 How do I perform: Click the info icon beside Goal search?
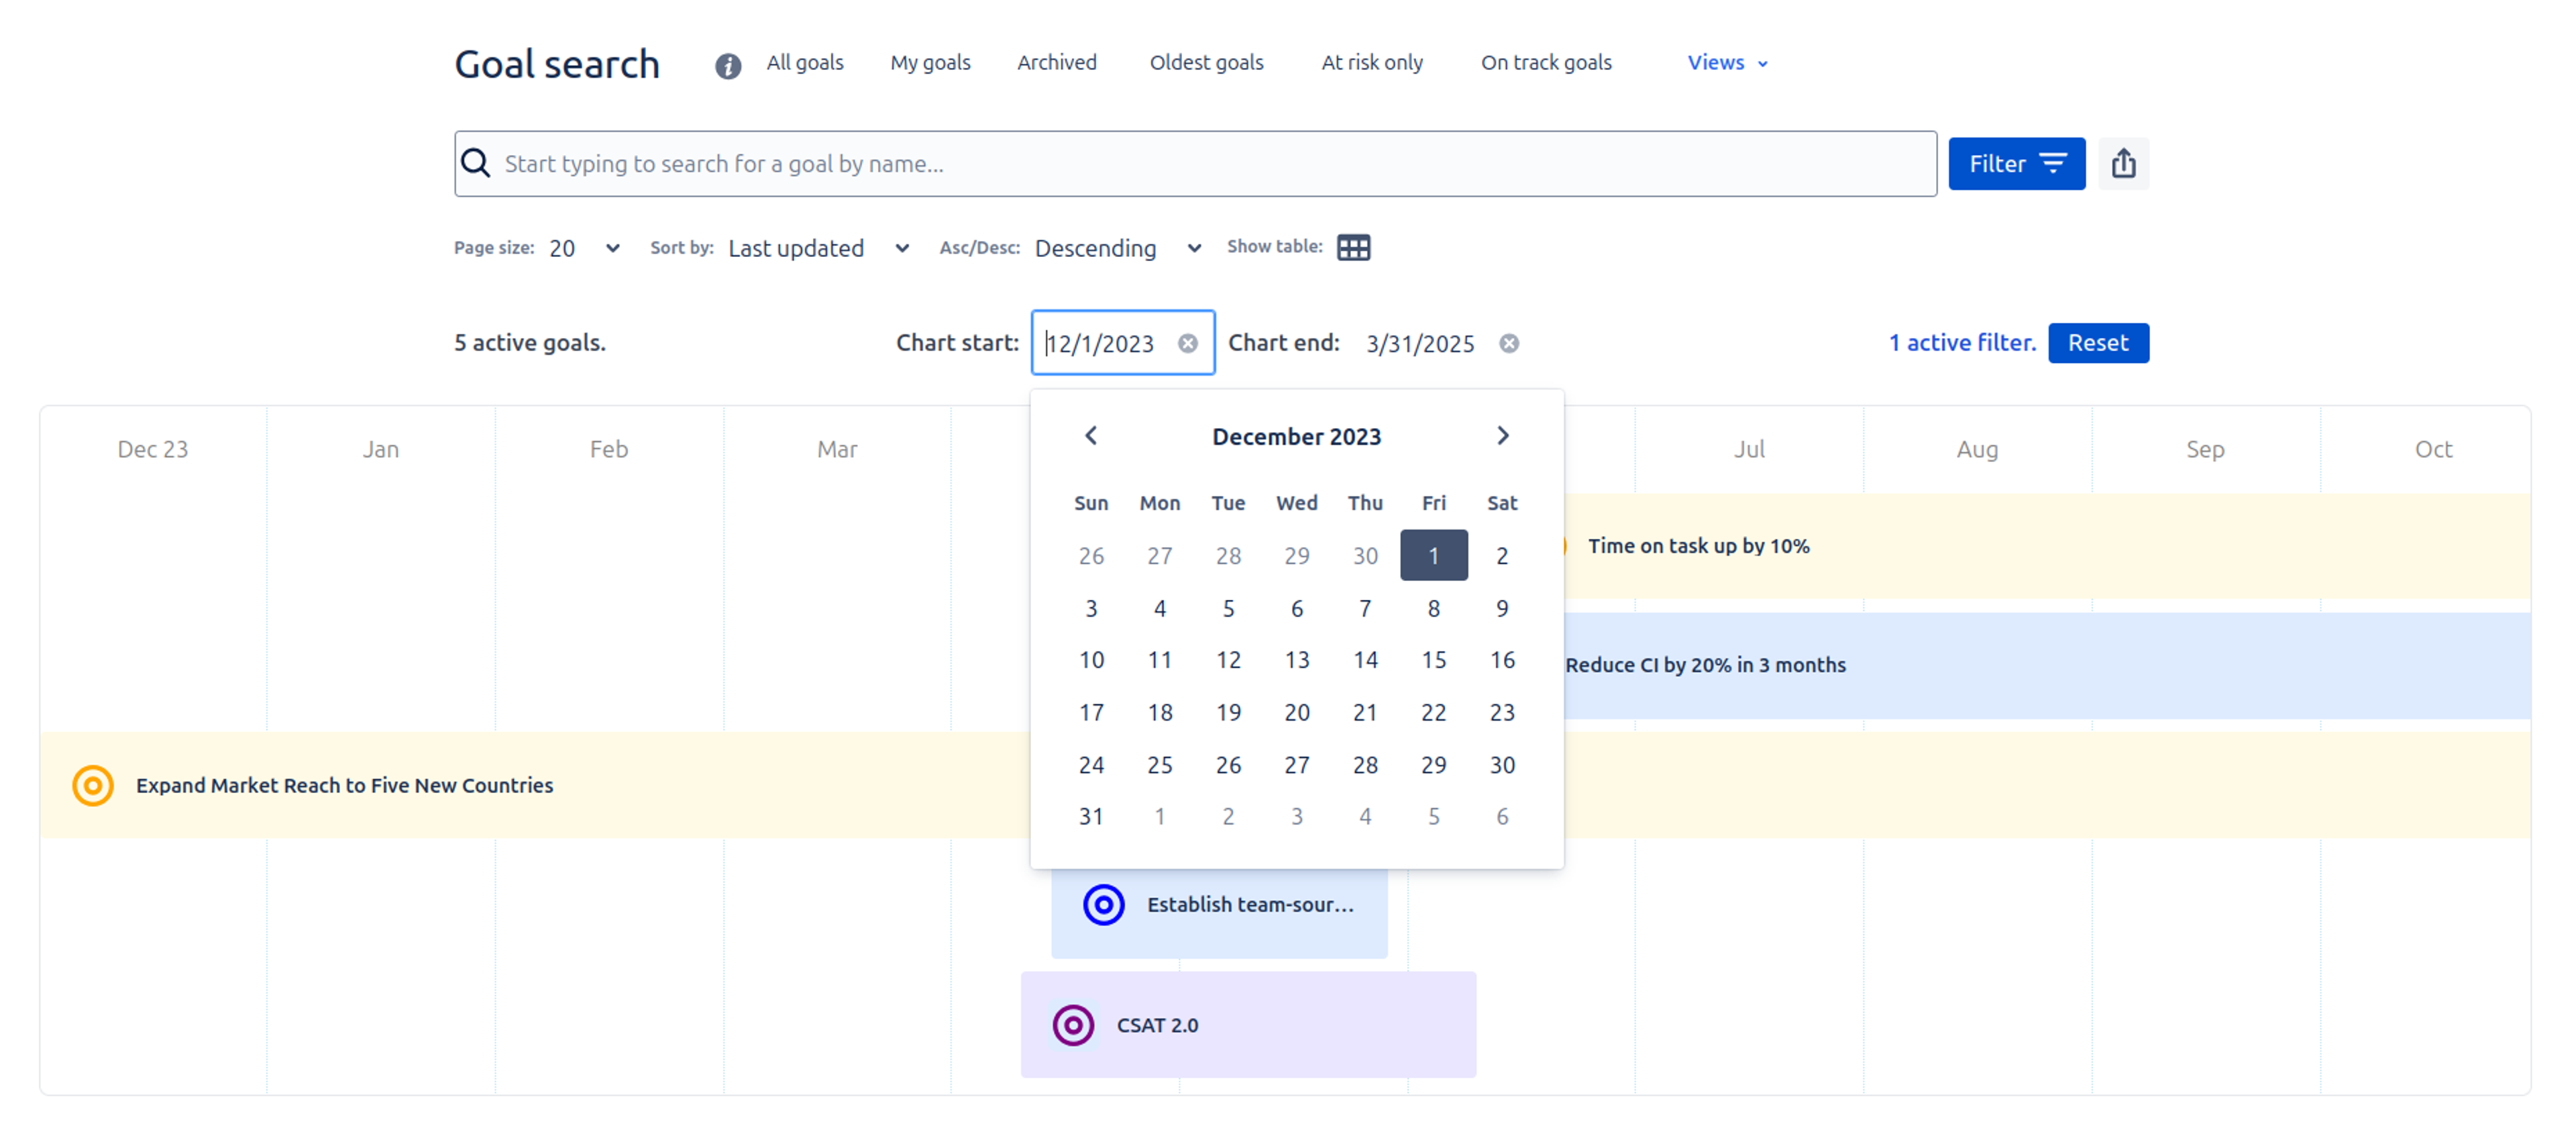click(728, 65)
